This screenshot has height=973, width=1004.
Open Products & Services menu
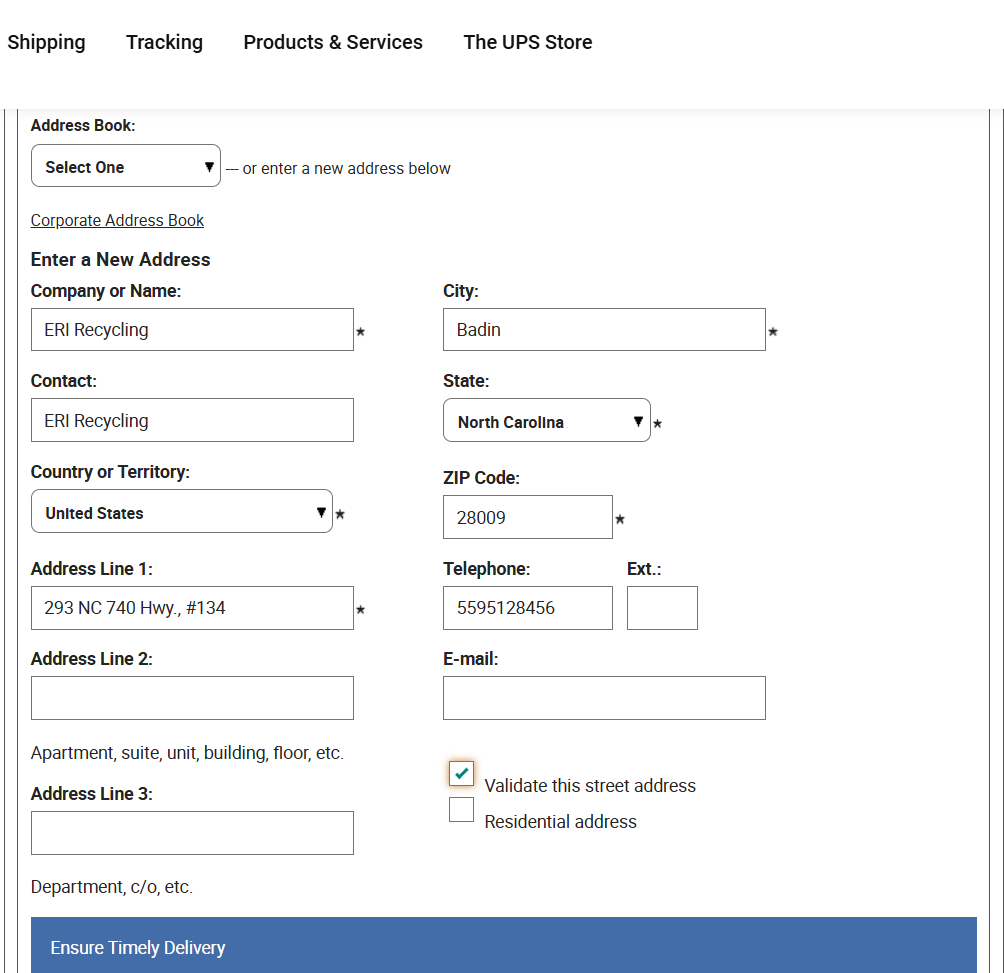point(333,42)
